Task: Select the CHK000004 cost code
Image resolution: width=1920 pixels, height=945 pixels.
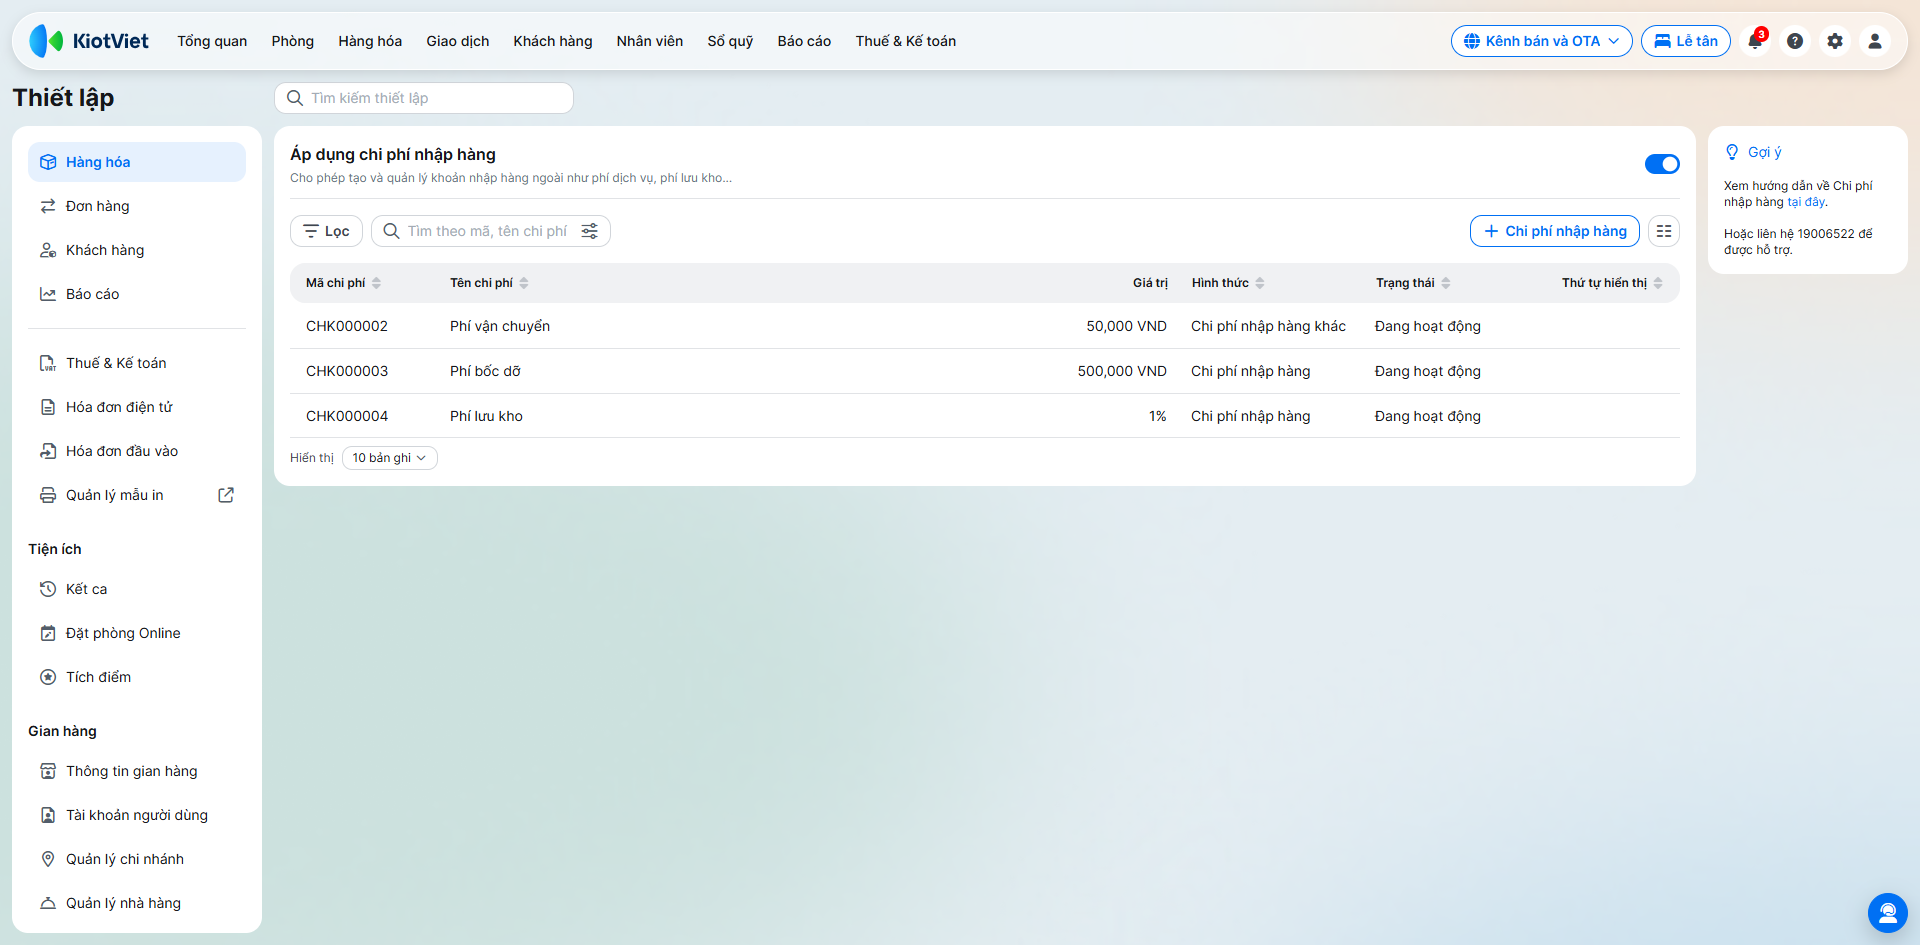Action: [x=347, y=416]
